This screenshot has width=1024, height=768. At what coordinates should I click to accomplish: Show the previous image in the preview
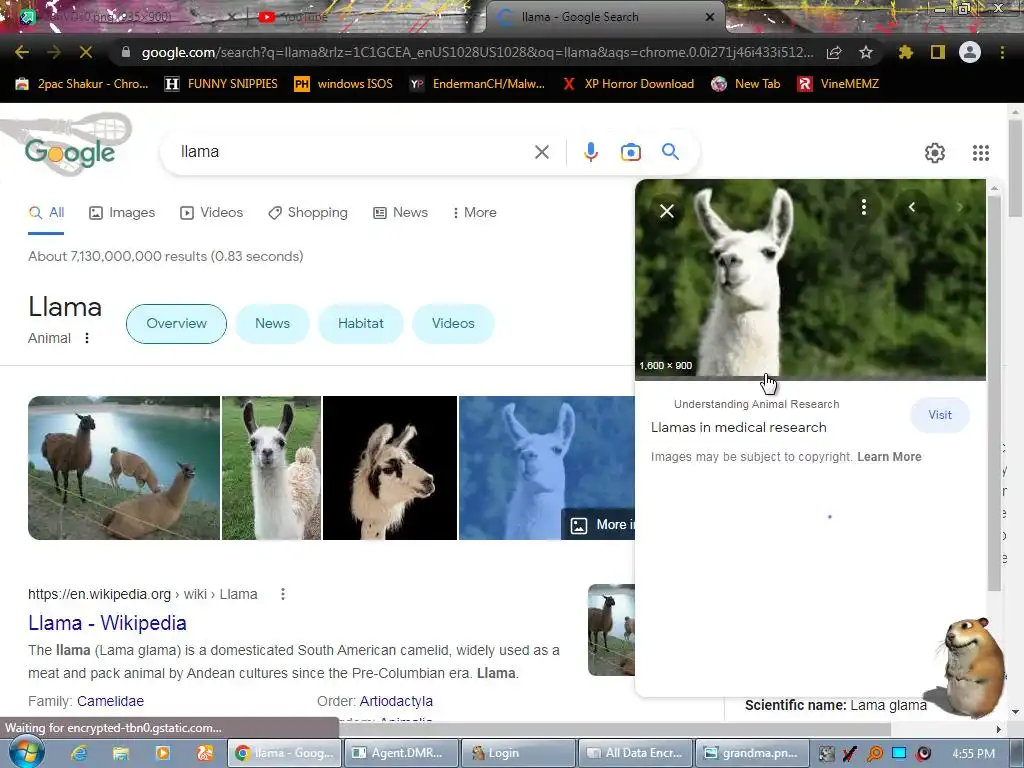(x=912, y=207)
